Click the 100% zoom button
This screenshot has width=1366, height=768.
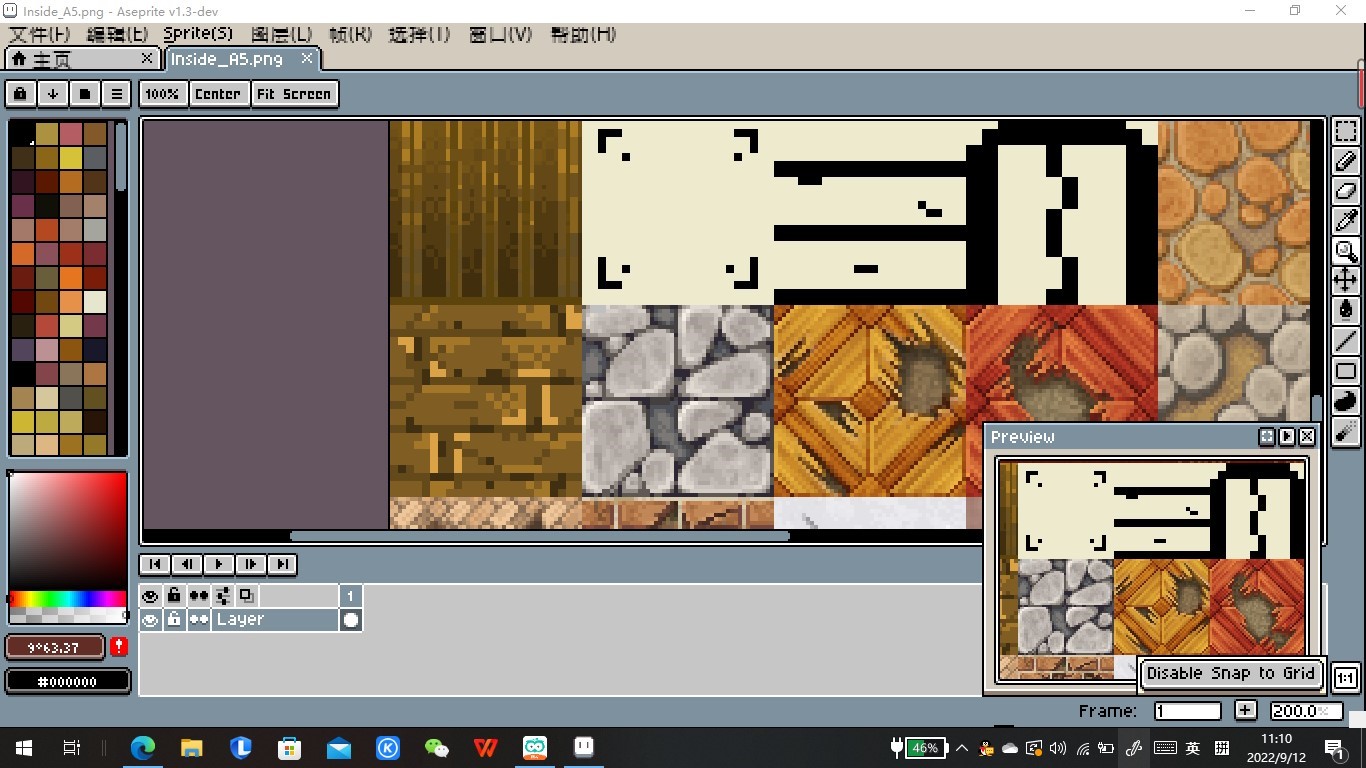162,94
